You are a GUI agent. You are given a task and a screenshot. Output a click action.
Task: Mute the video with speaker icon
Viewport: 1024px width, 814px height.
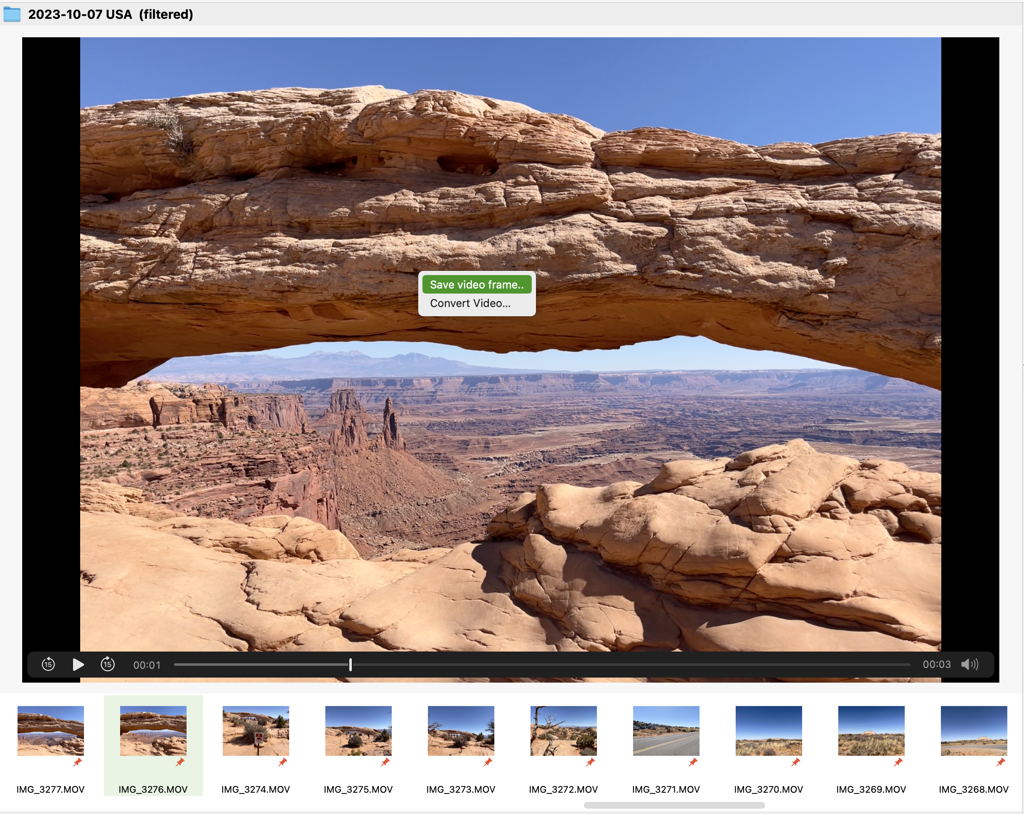tap(969, 665)
